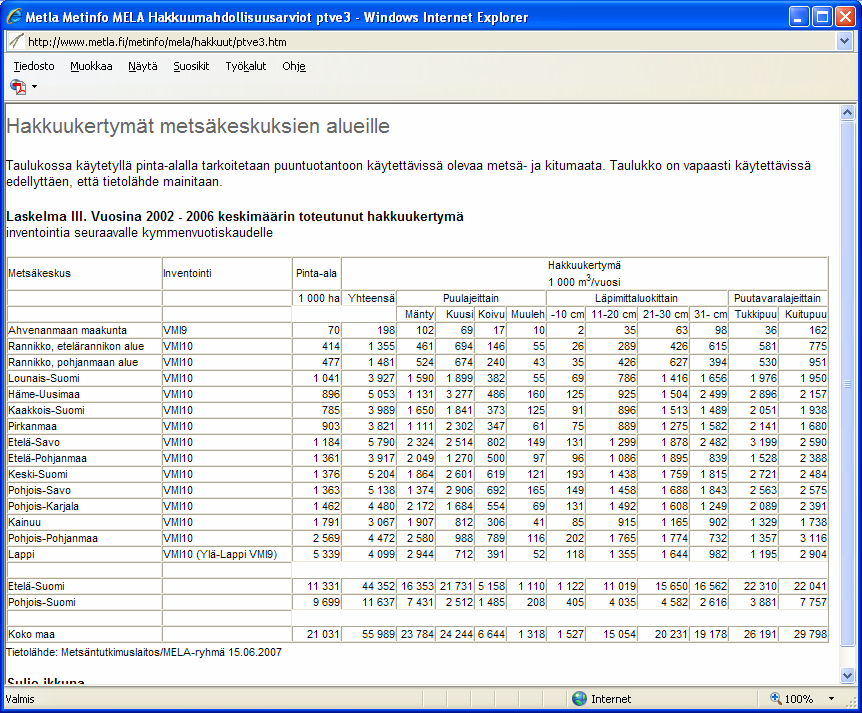The height and width of the screenshot is (713, 862).
Task: Click the 'Pohjois-Savo' row label
Action: tap(40, 490)
